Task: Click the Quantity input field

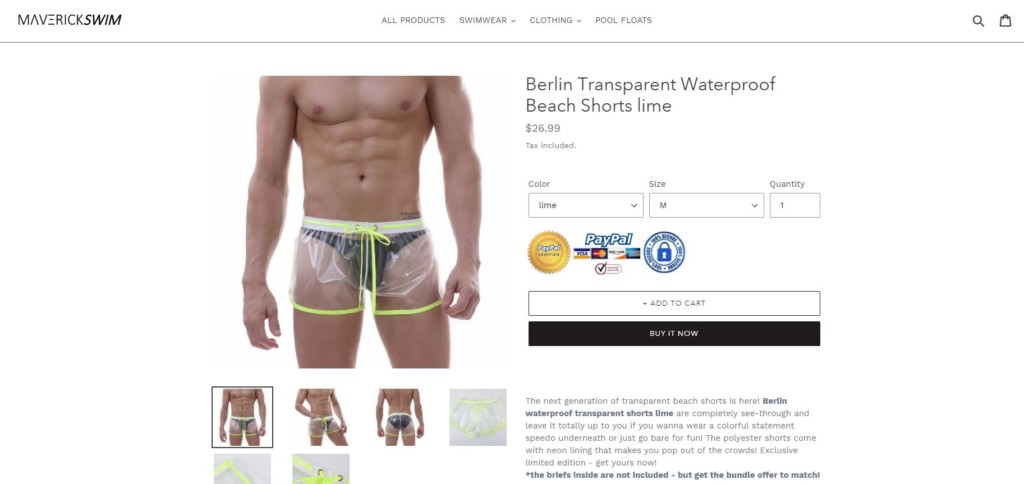Action: pos(795,205)
